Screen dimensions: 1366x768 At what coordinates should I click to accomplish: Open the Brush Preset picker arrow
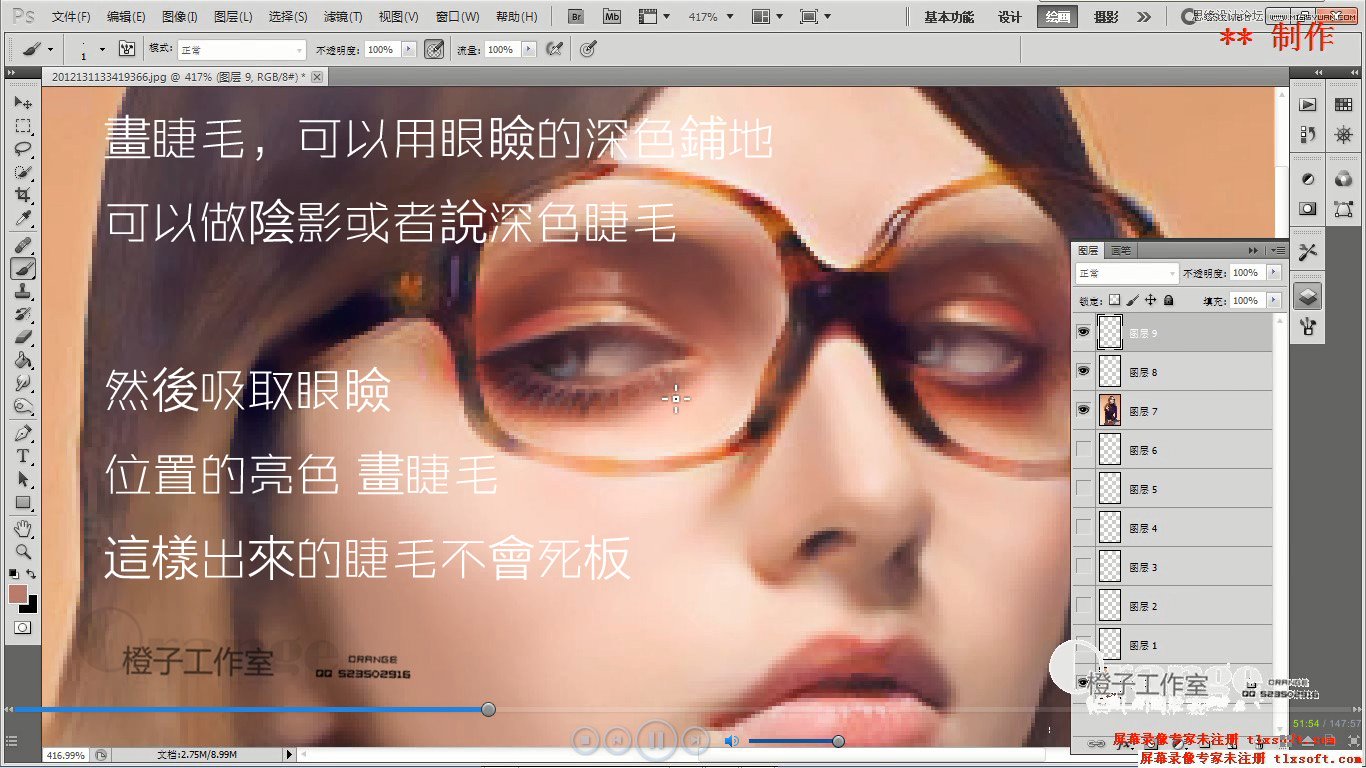pyautogui.click(x=102, y=49)
